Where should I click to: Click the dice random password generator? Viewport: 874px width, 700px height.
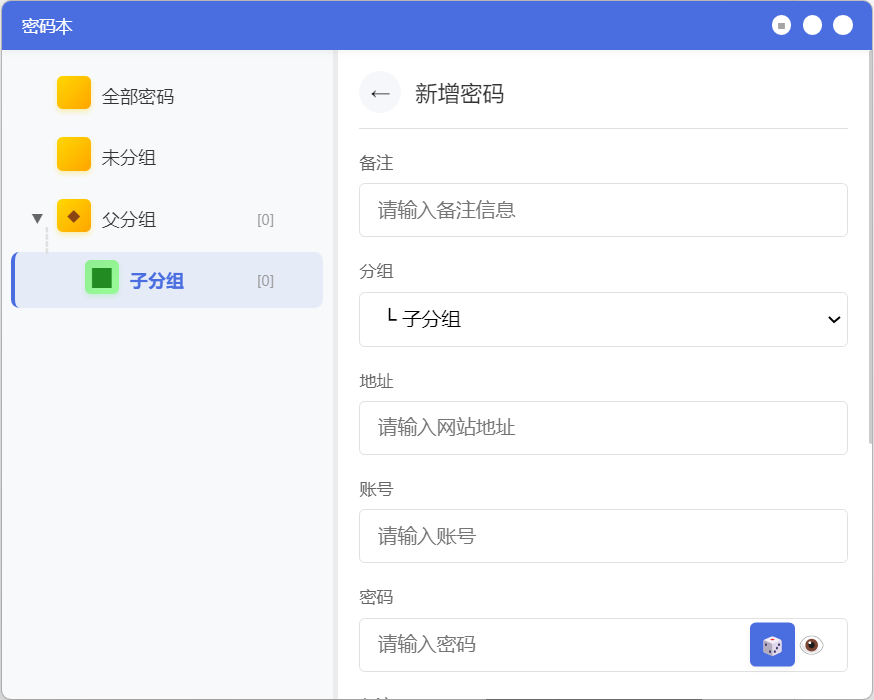point(772,645)
